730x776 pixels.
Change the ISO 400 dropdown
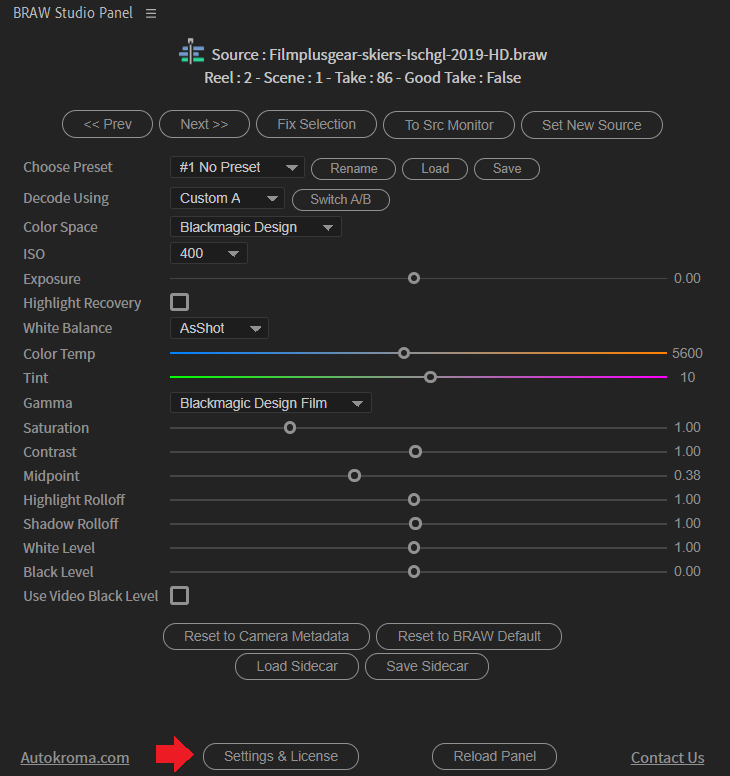tap(208, 253)
